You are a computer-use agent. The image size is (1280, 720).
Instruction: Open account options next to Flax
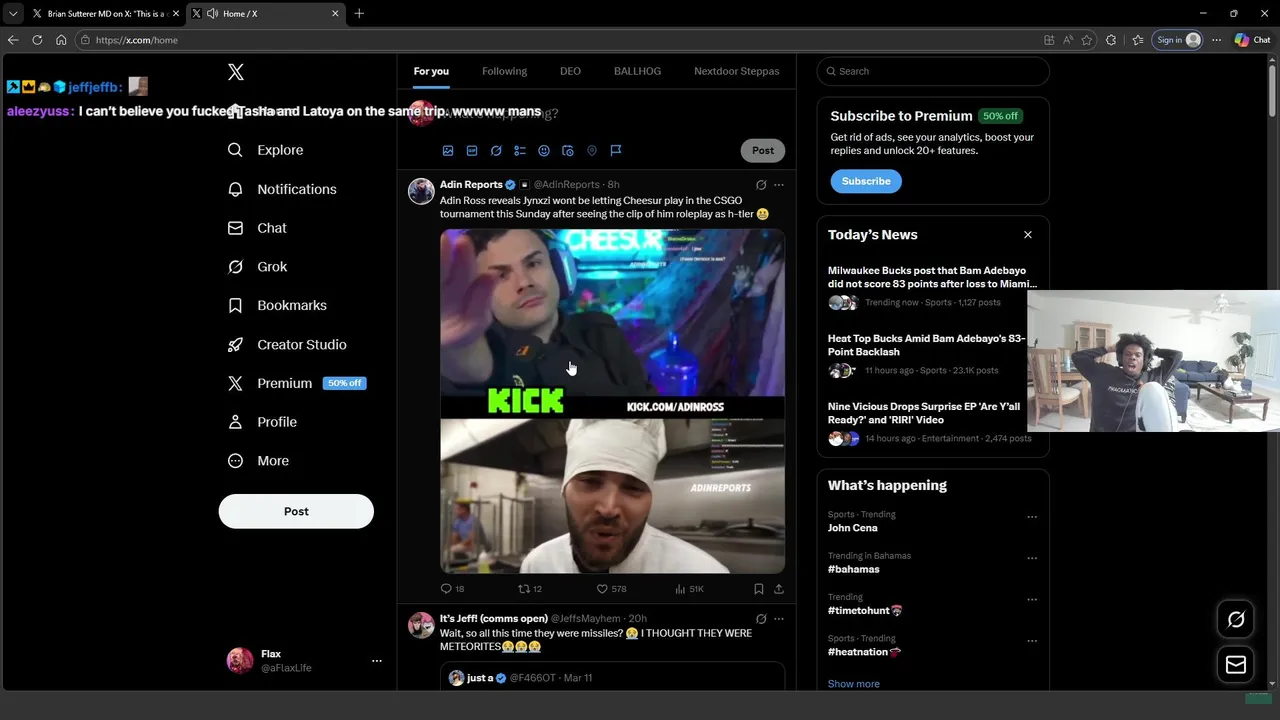tap(377, 661)
